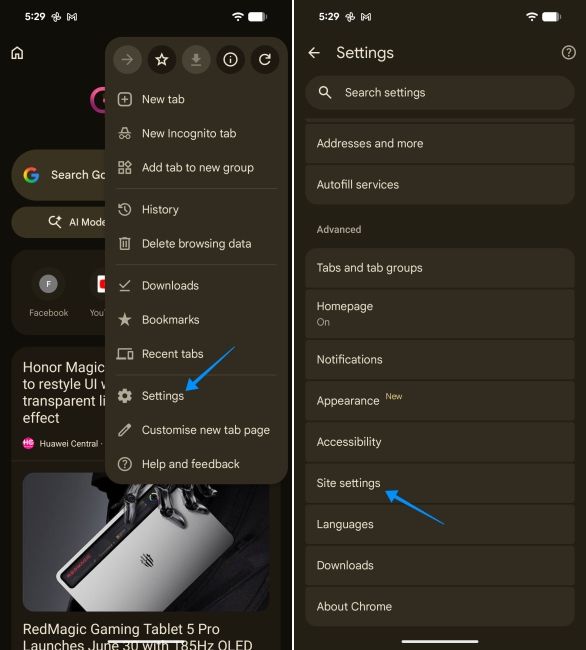The width and height of the screenshot is (586, 650).
Task: Tap the search magnifier icon in Settings
Action: pos(325,92)
